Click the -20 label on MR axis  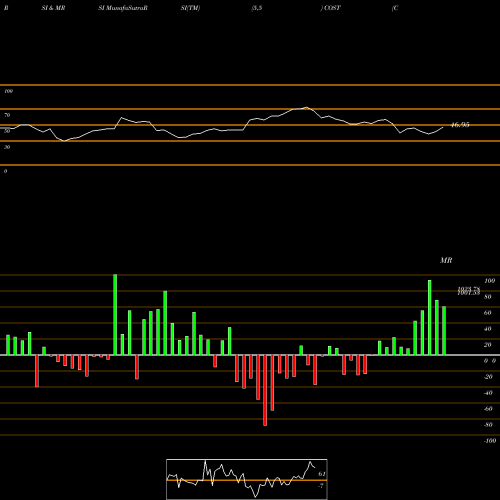488,377
